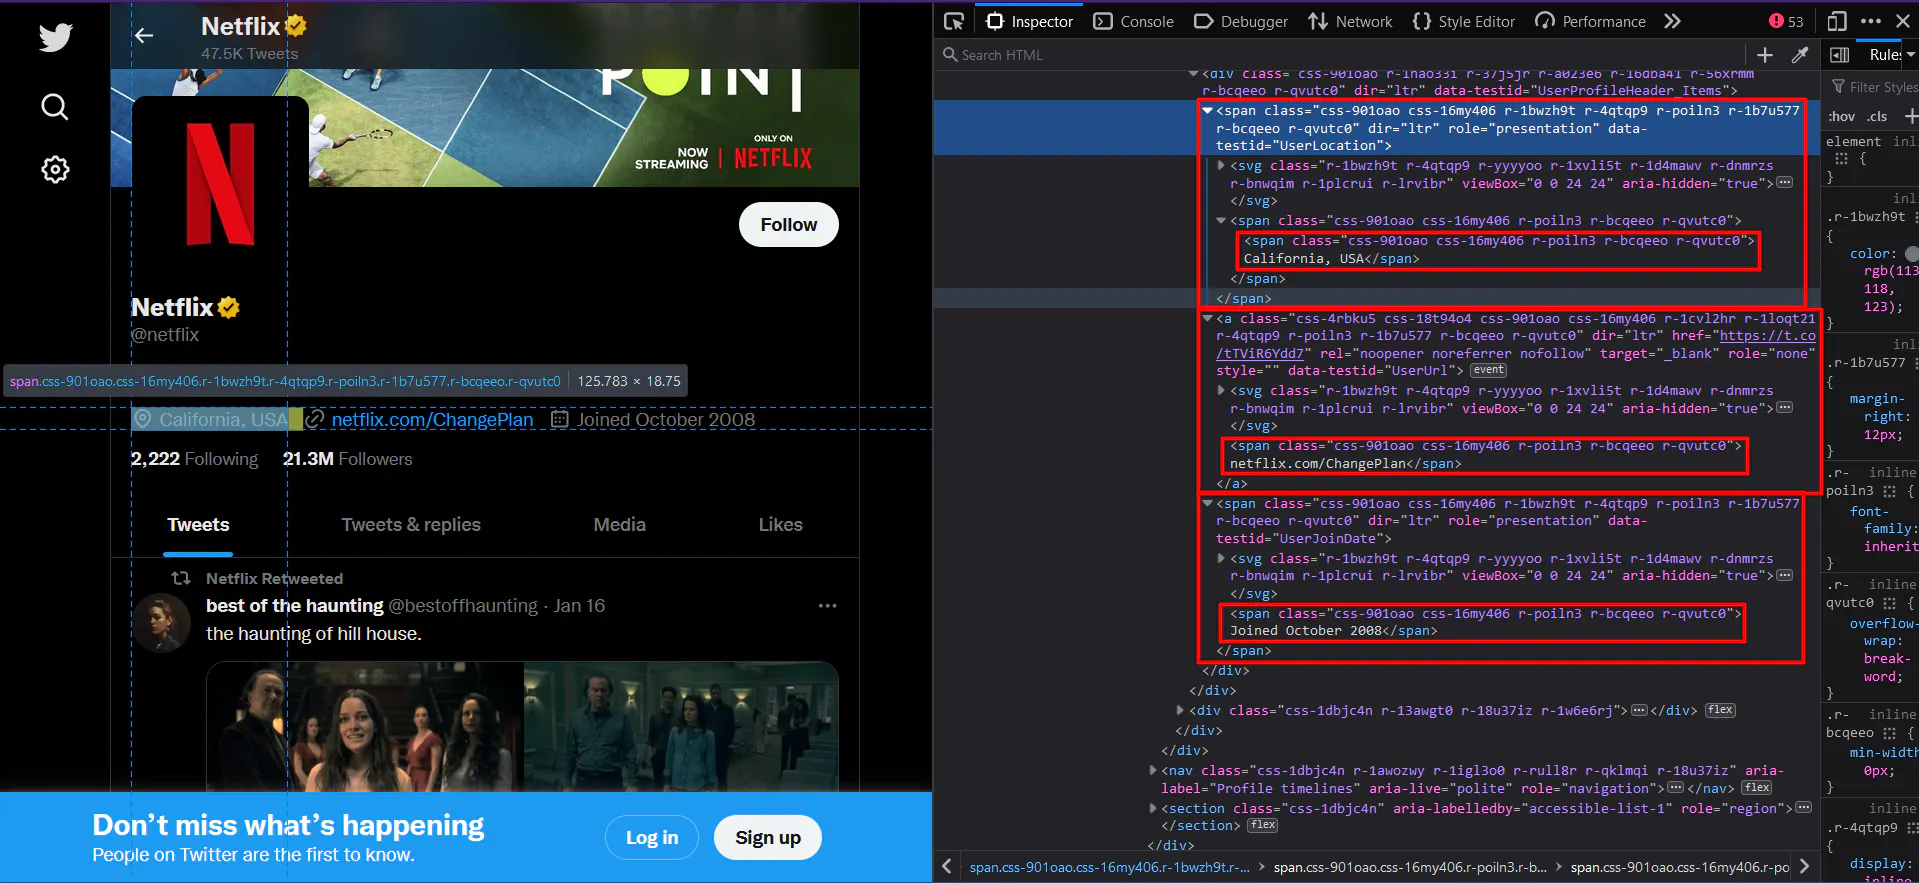Open the Network devtools tab
This screenshot has width=1919, height=883.
[x=1350, y=21]
